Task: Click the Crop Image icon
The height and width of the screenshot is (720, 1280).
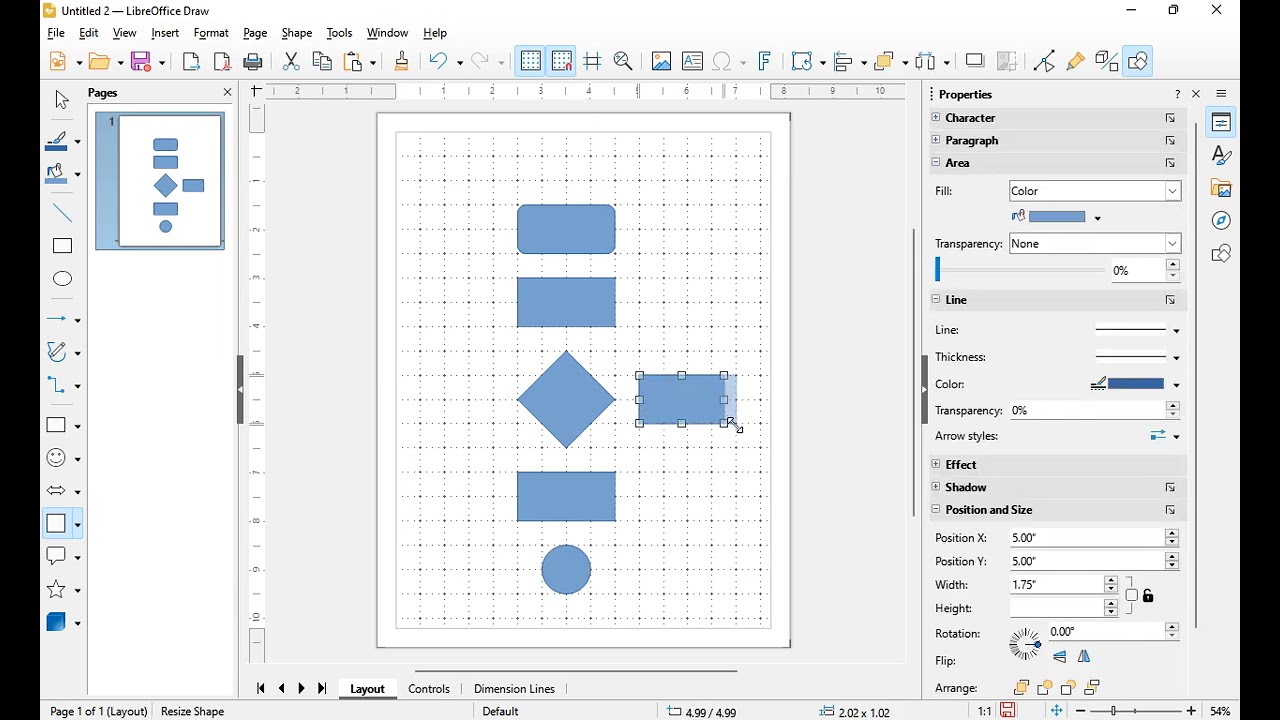Action: coord(1007,62)
